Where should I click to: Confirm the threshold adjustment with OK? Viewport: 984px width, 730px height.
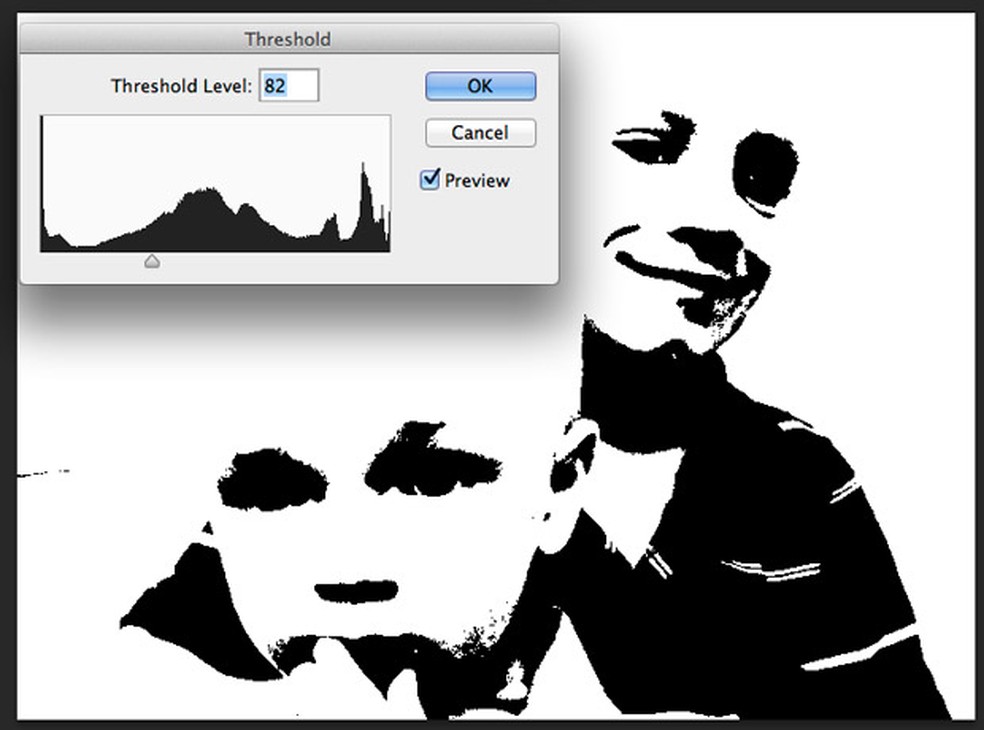click(480, 86)
